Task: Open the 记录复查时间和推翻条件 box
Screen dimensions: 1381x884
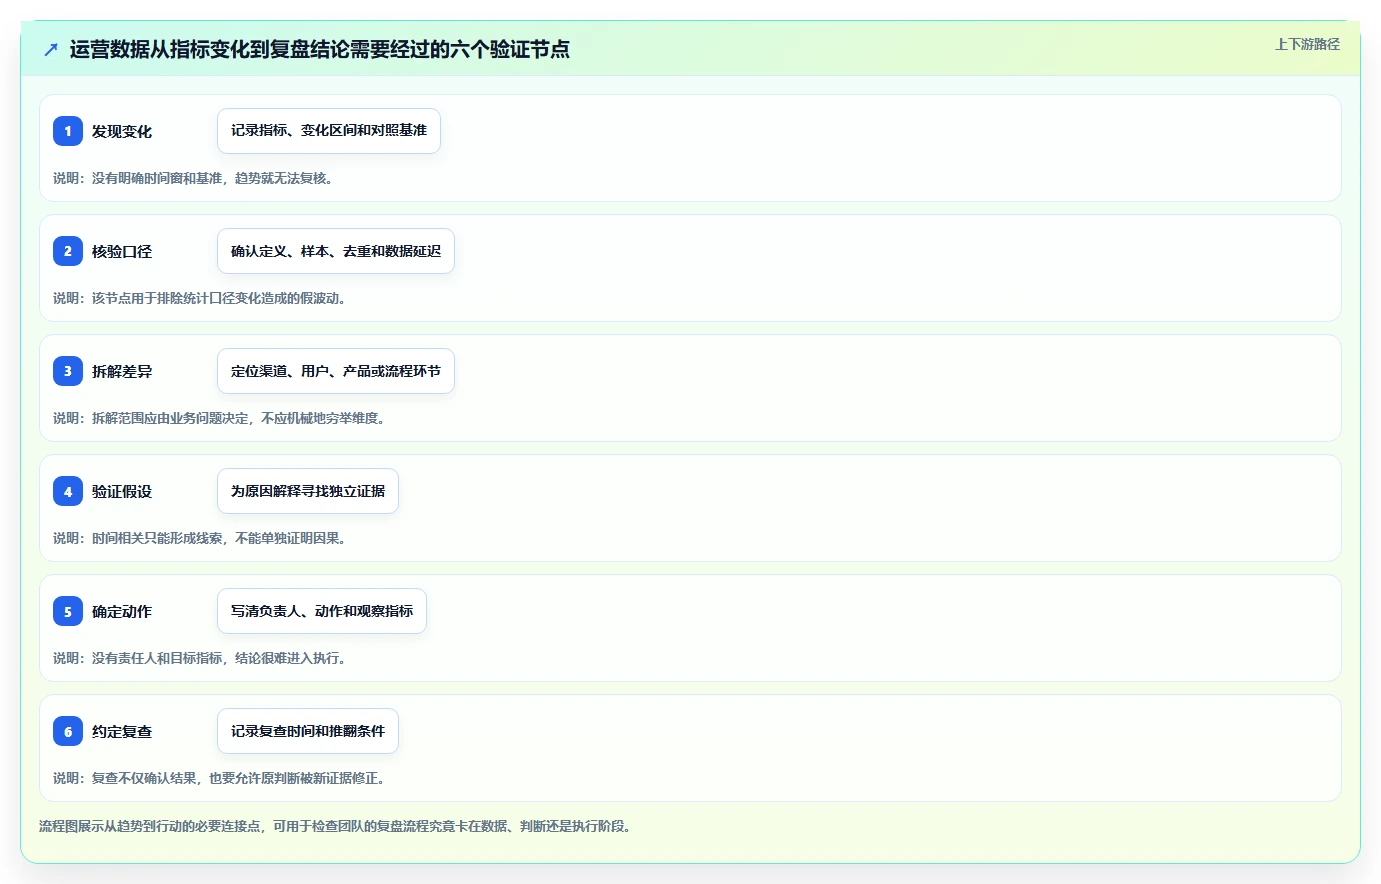Action: coord(308,731)
